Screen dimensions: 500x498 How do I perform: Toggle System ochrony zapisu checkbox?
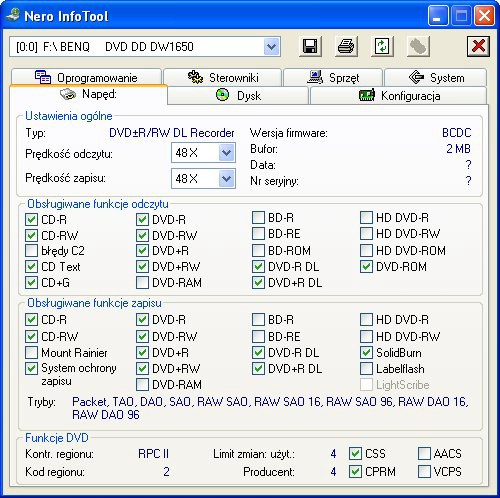(31, 369)
